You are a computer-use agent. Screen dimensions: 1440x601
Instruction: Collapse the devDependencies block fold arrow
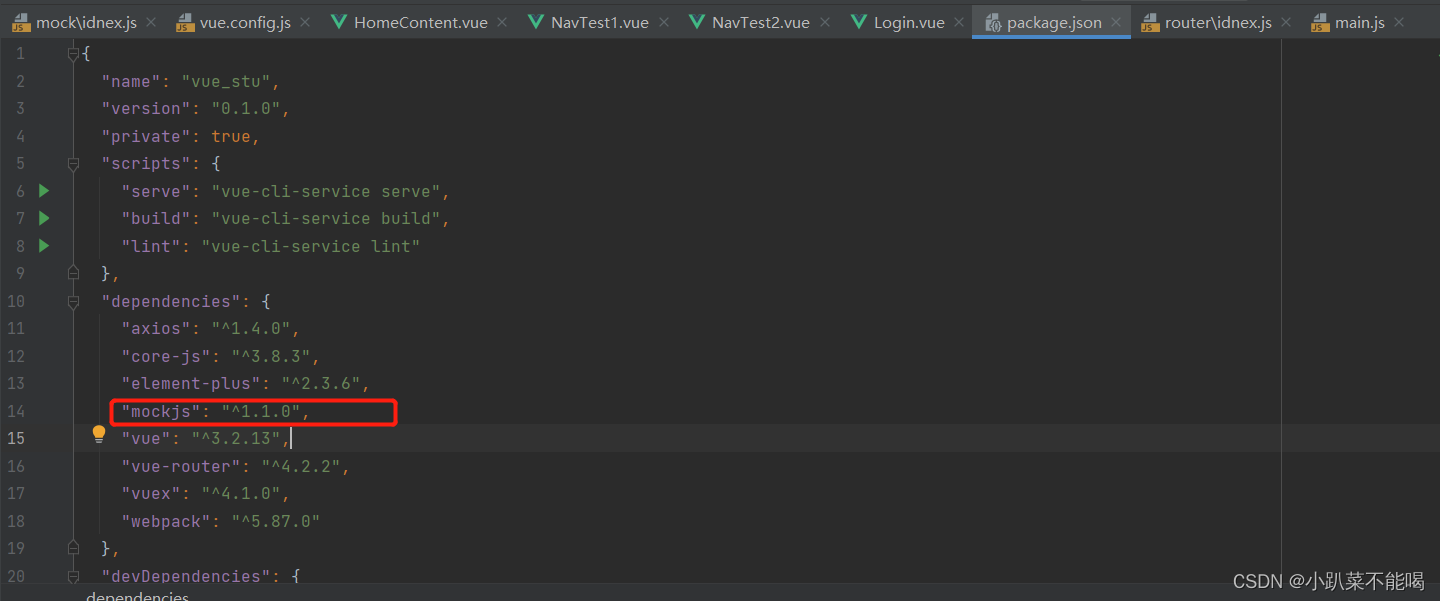pyautogui.click(x=72, y=575)
